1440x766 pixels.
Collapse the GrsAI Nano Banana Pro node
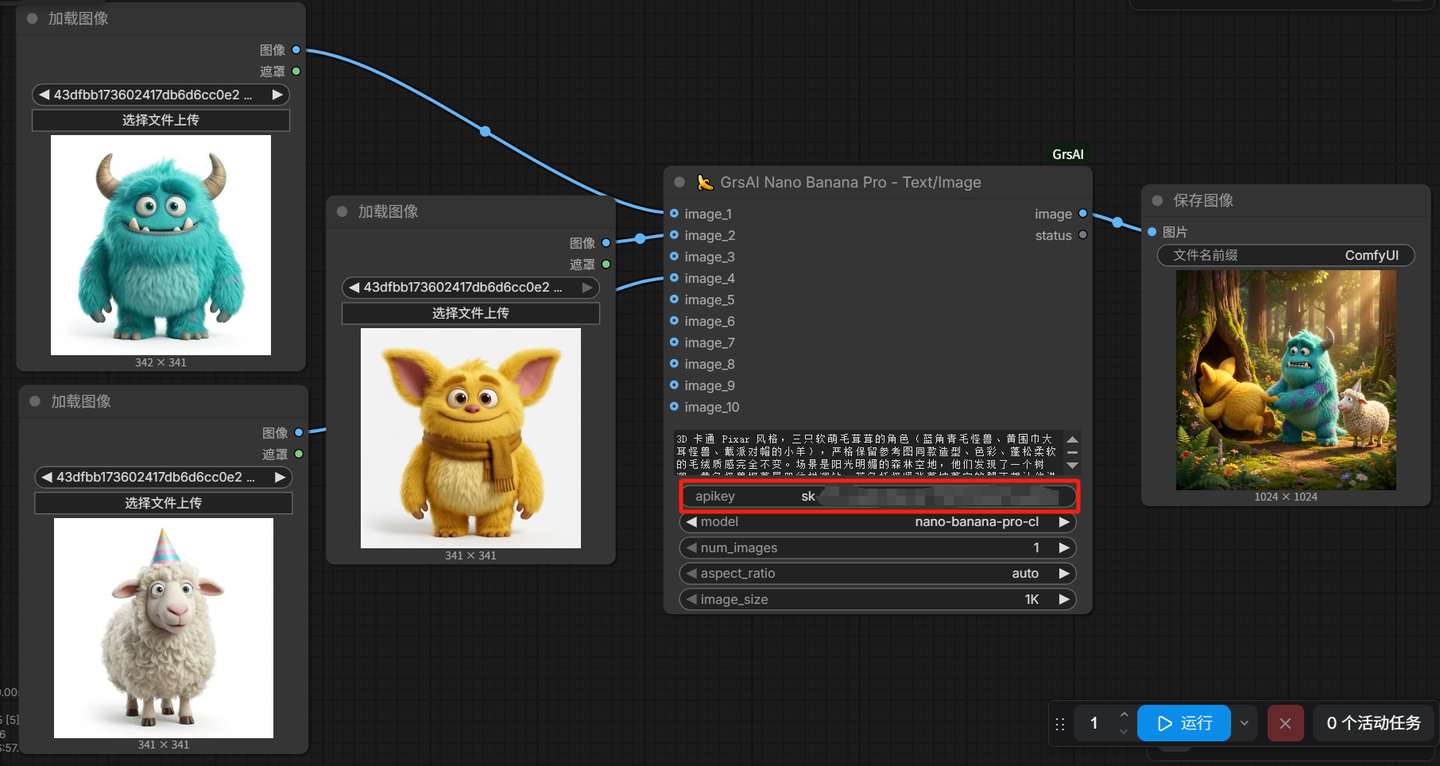click(x=680, y=182)
